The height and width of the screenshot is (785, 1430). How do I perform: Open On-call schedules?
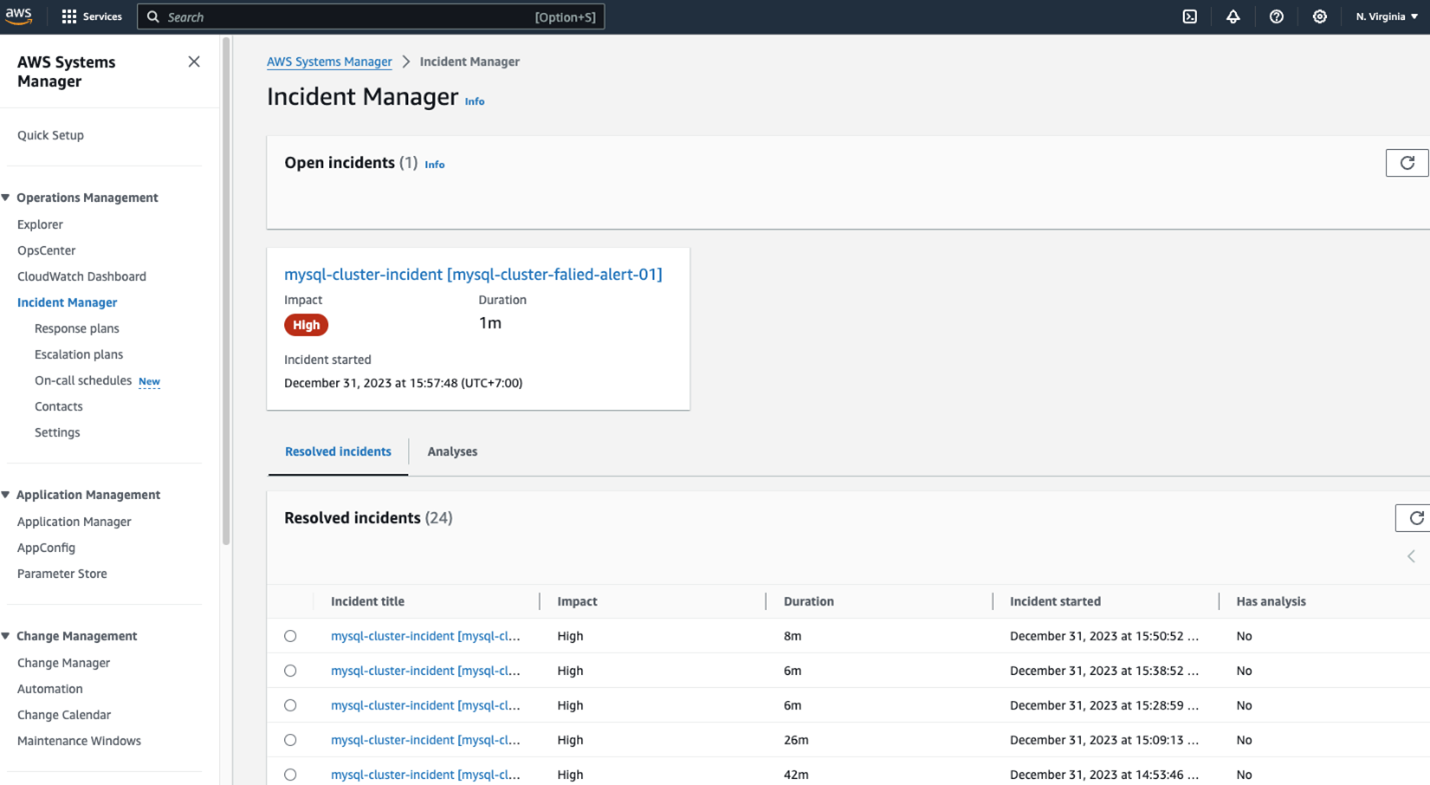(83, 380)
